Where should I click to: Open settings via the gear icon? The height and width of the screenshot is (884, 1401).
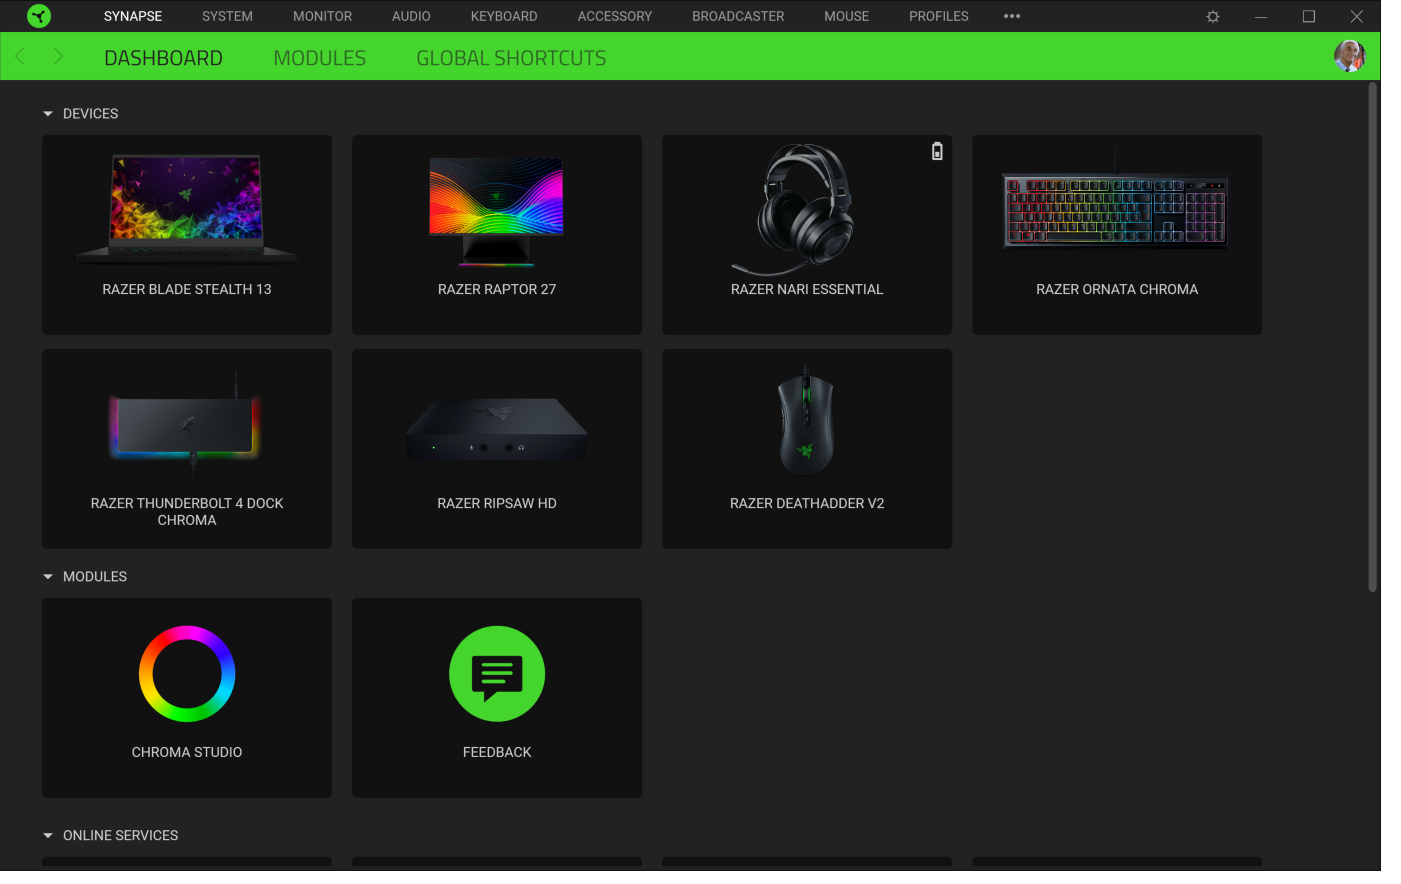pos(1213,17)
